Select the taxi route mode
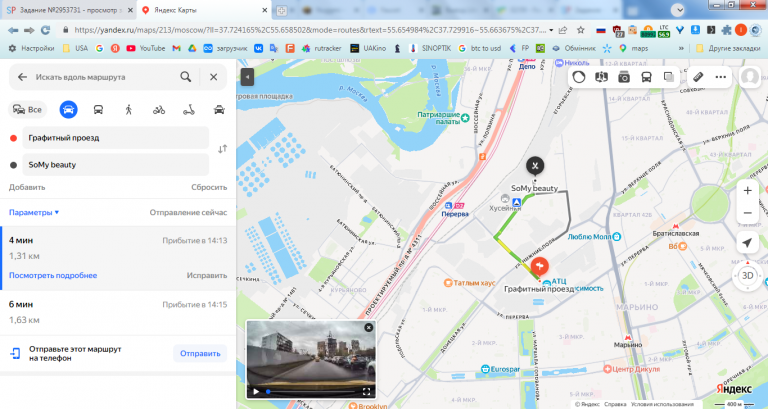Screen dimensions: 768x409 219,110
